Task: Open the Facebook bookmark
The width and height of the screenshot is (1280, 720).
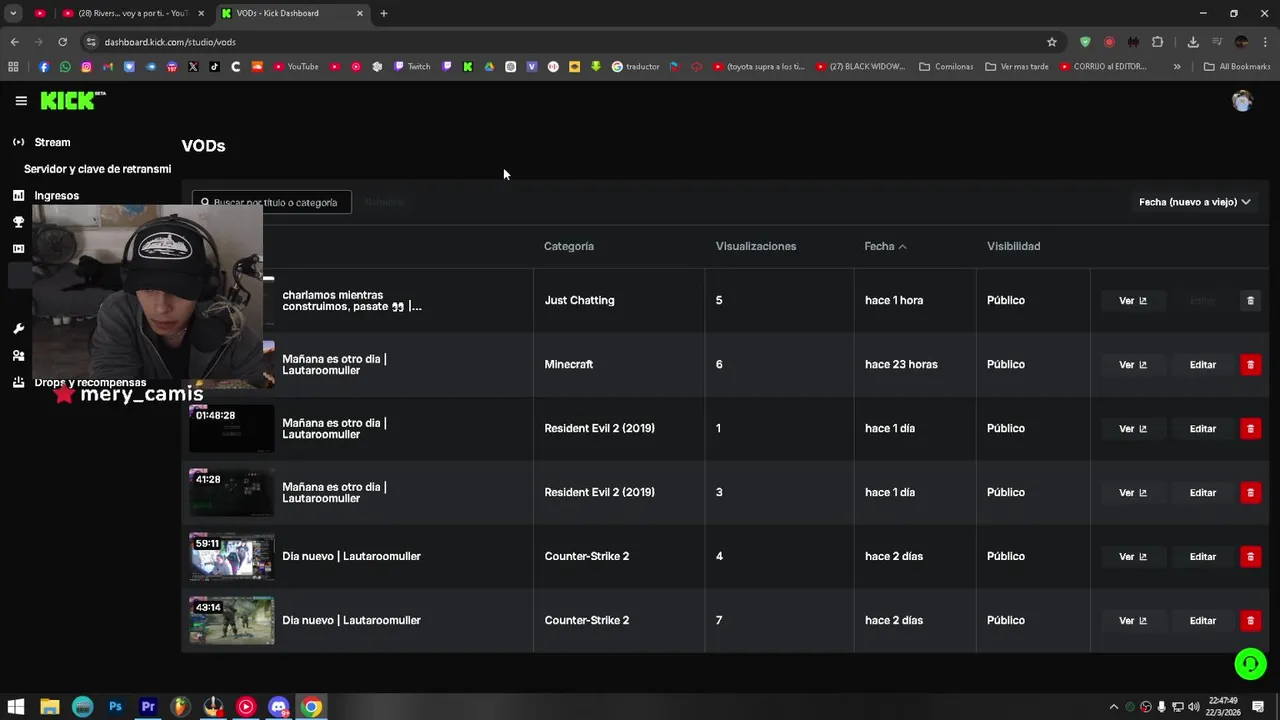Action: point(44,67)
